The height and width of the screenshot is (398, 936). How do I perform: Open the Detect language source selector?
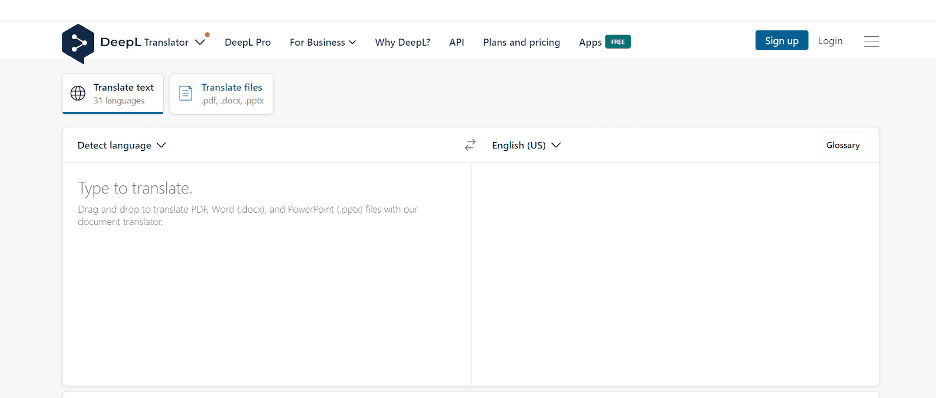pyautogui.click(x=122, y=146)
